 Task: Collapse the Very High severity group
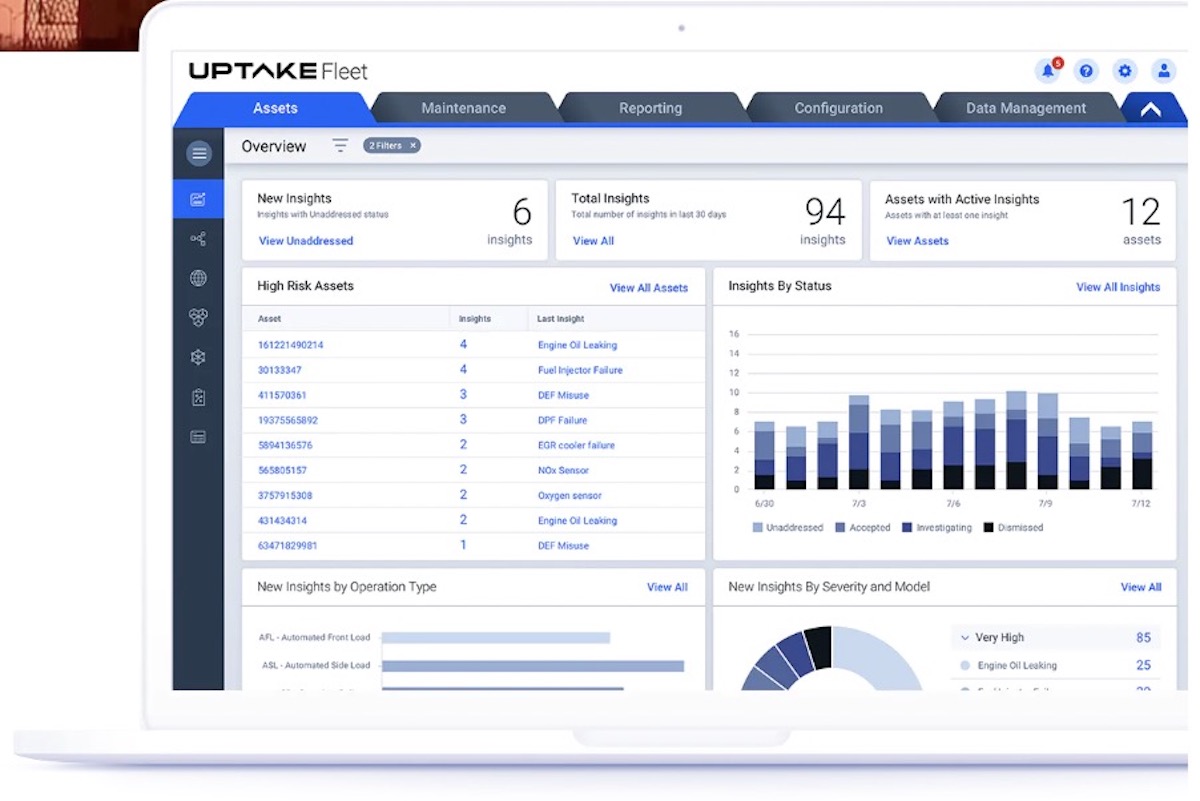(x=965, y=638)
